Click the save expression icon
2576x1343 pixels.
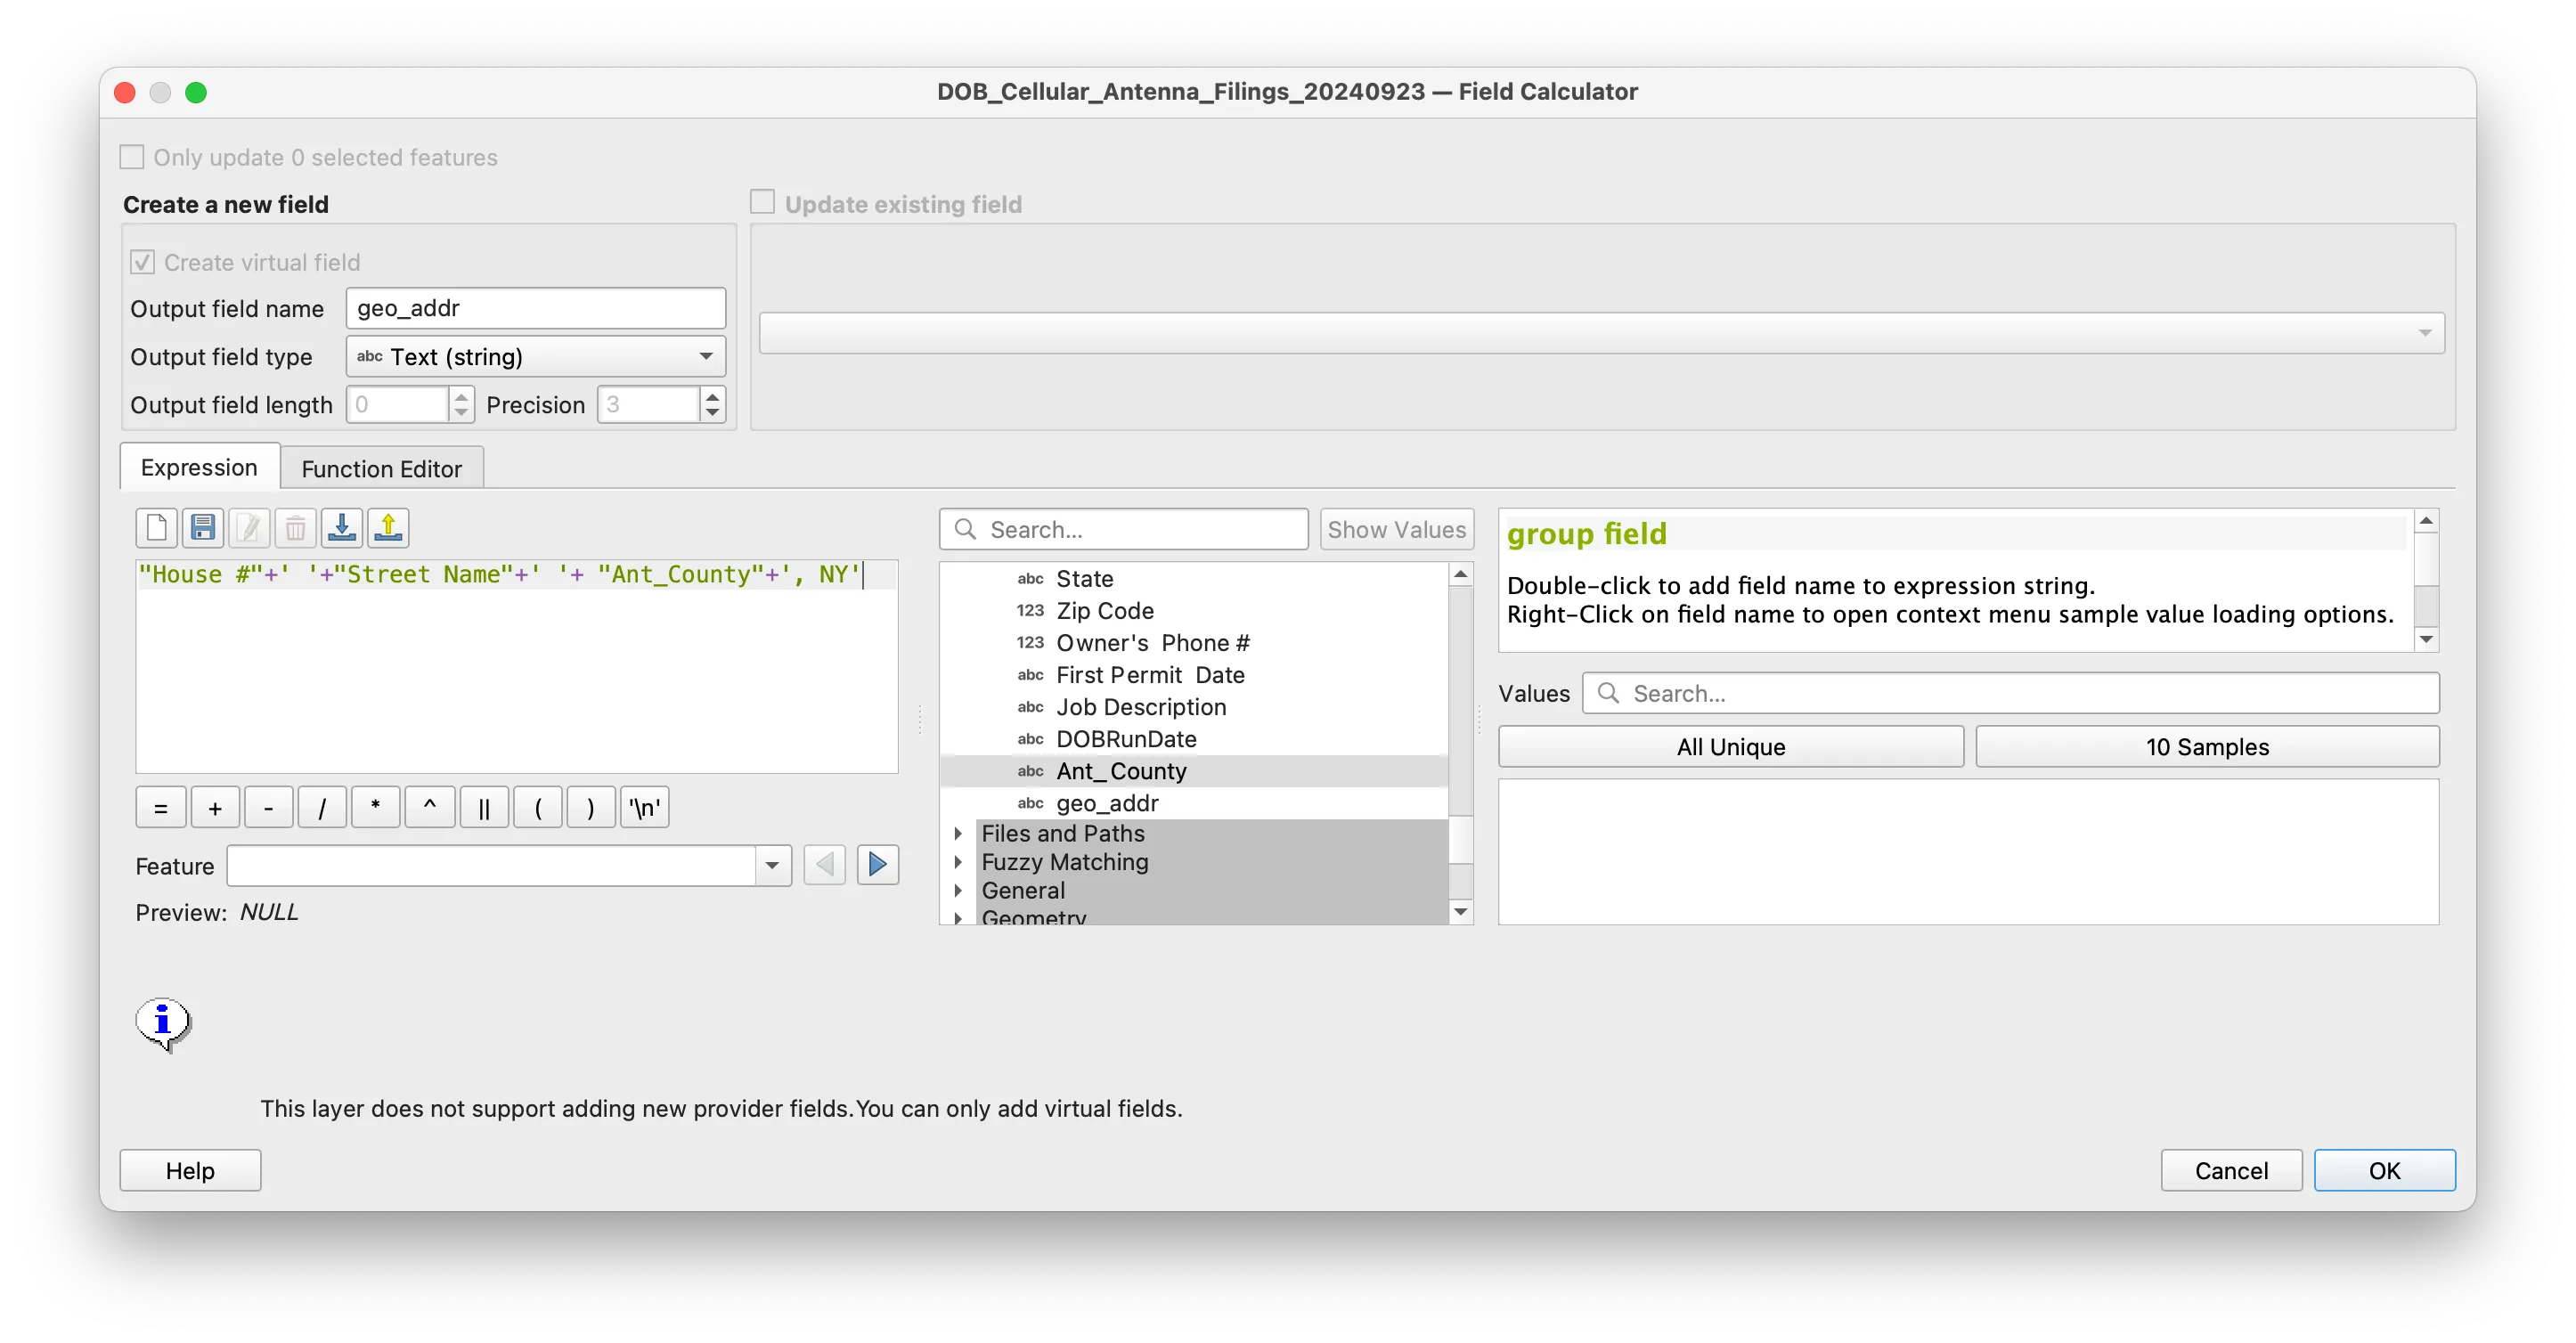(203, 528)
